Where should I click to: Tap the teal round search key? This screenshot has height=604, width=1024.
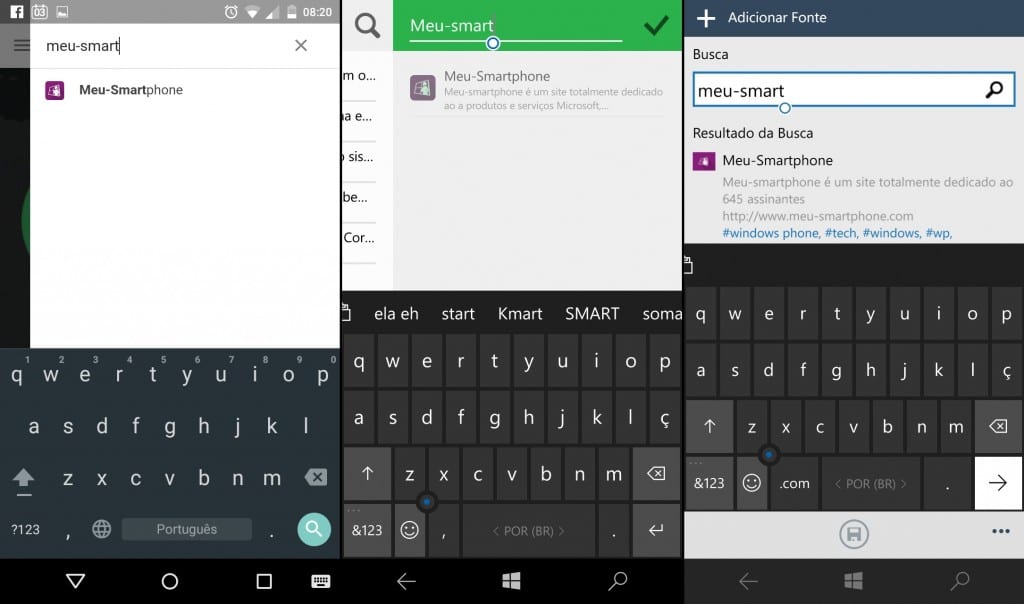314,529
